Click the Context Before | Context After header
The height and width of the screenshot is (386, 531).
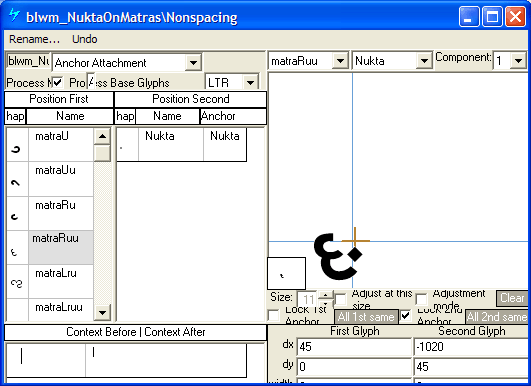point(135,332)
